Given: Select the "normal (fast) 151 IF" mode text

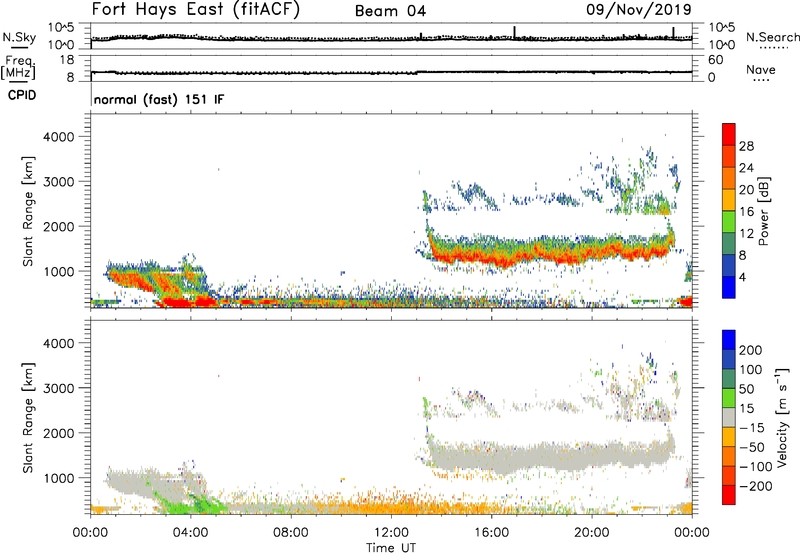Looking at the screenshot, I should coord(159,99).
